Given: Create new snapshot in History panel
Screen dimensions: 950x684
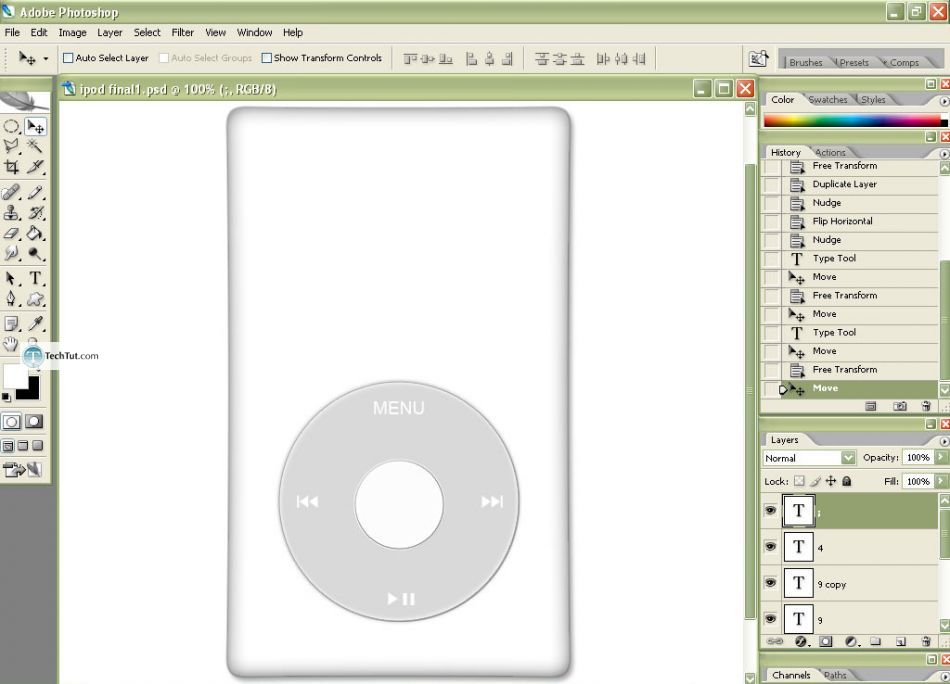Looking at the screenshot, I should tap(899, 406).
